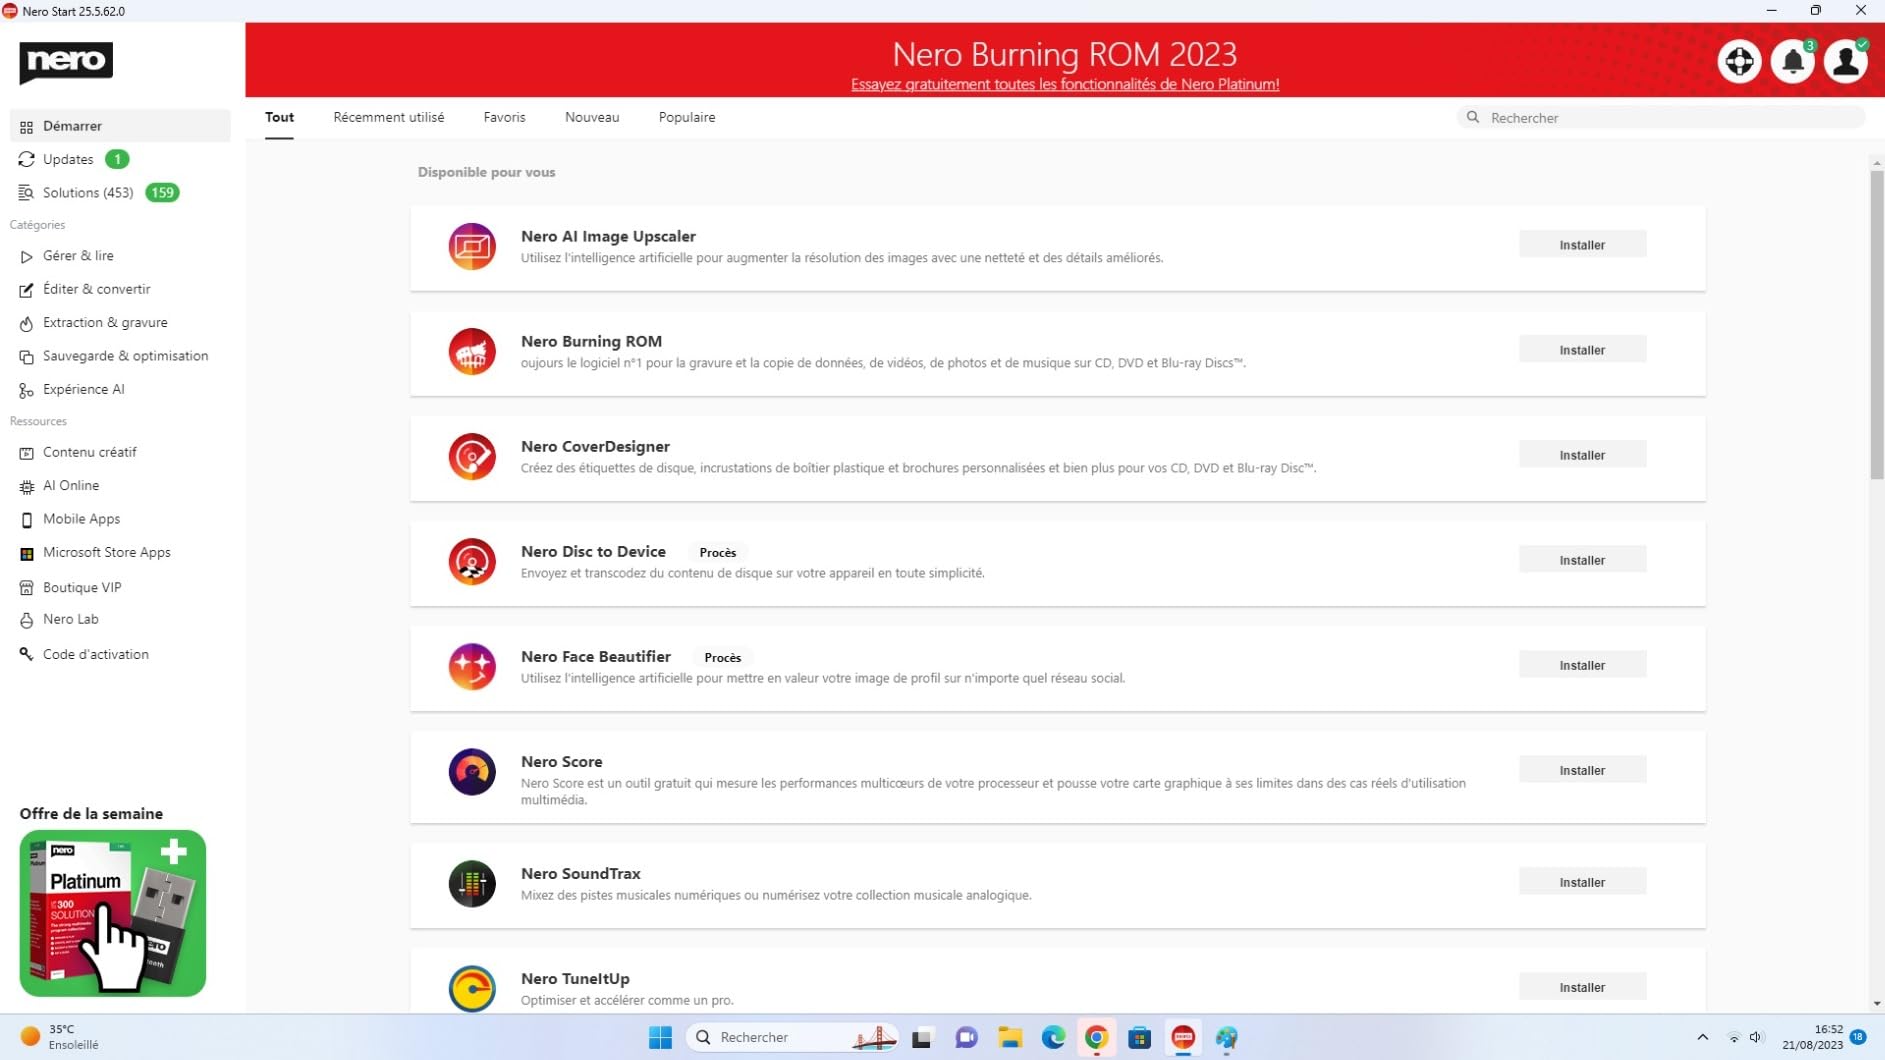Click the Nero Platinum free trial link
Screen dimensions: 1885x1060
click(x=1064, y=84)
